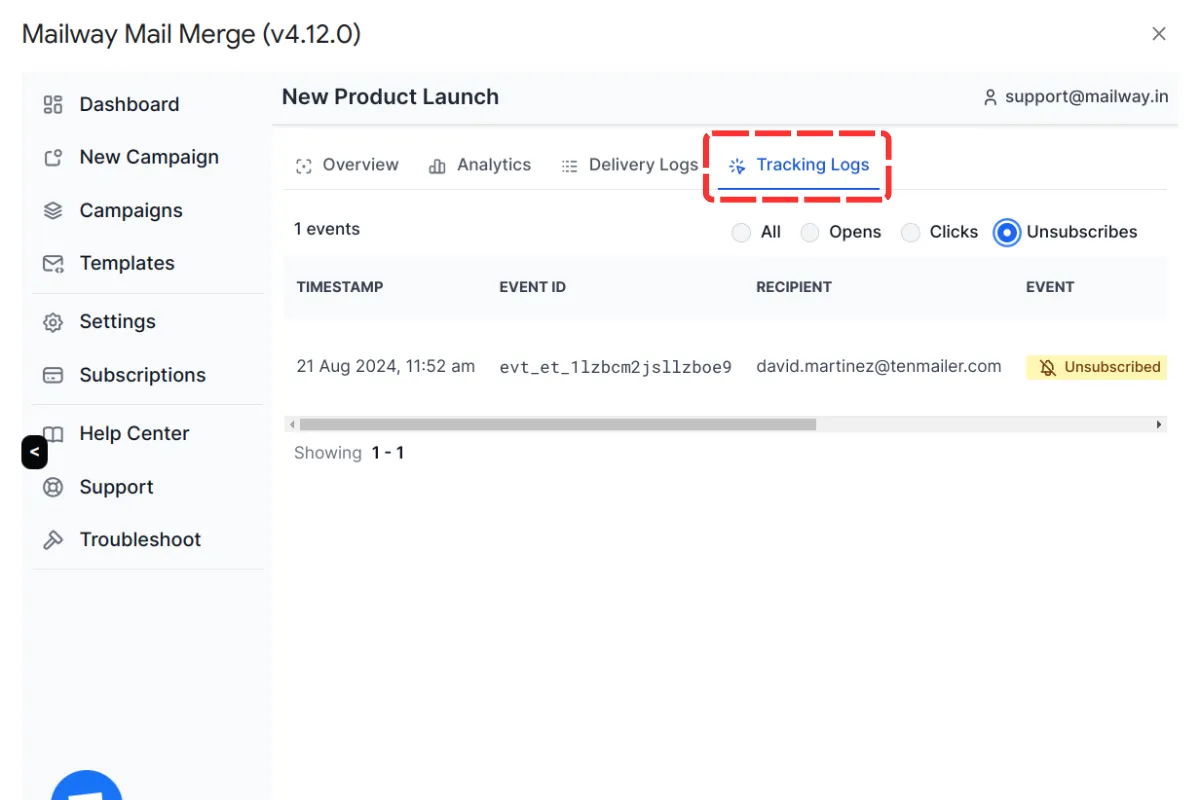The height and width of the screenshot is (800, 1200).
Task: Select the Opens filter radio button
Action: (810, 233)
